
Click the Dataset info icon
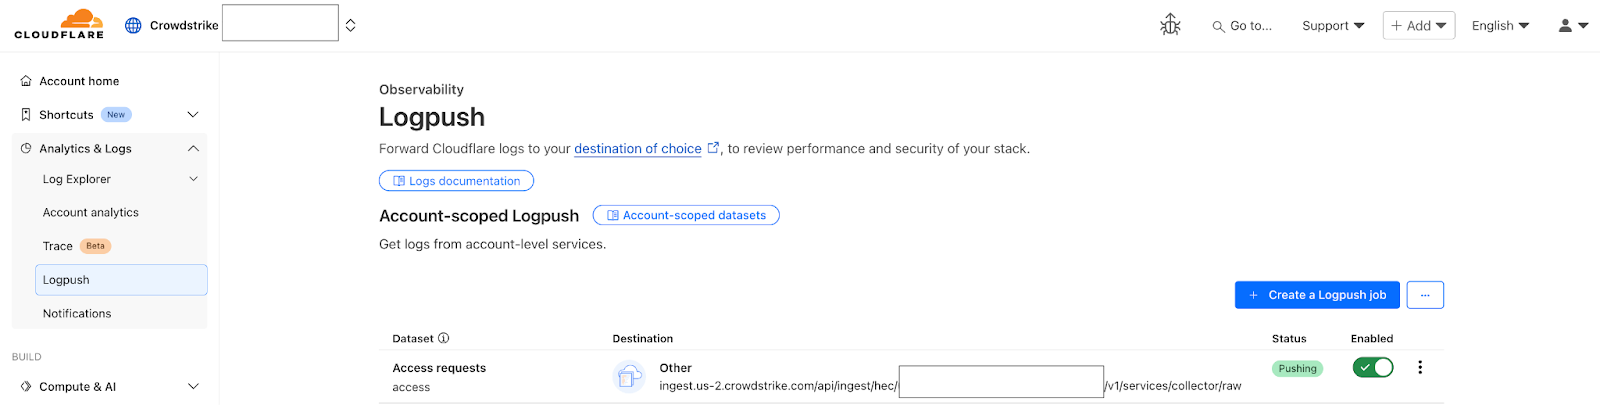(x=444, y=338)
